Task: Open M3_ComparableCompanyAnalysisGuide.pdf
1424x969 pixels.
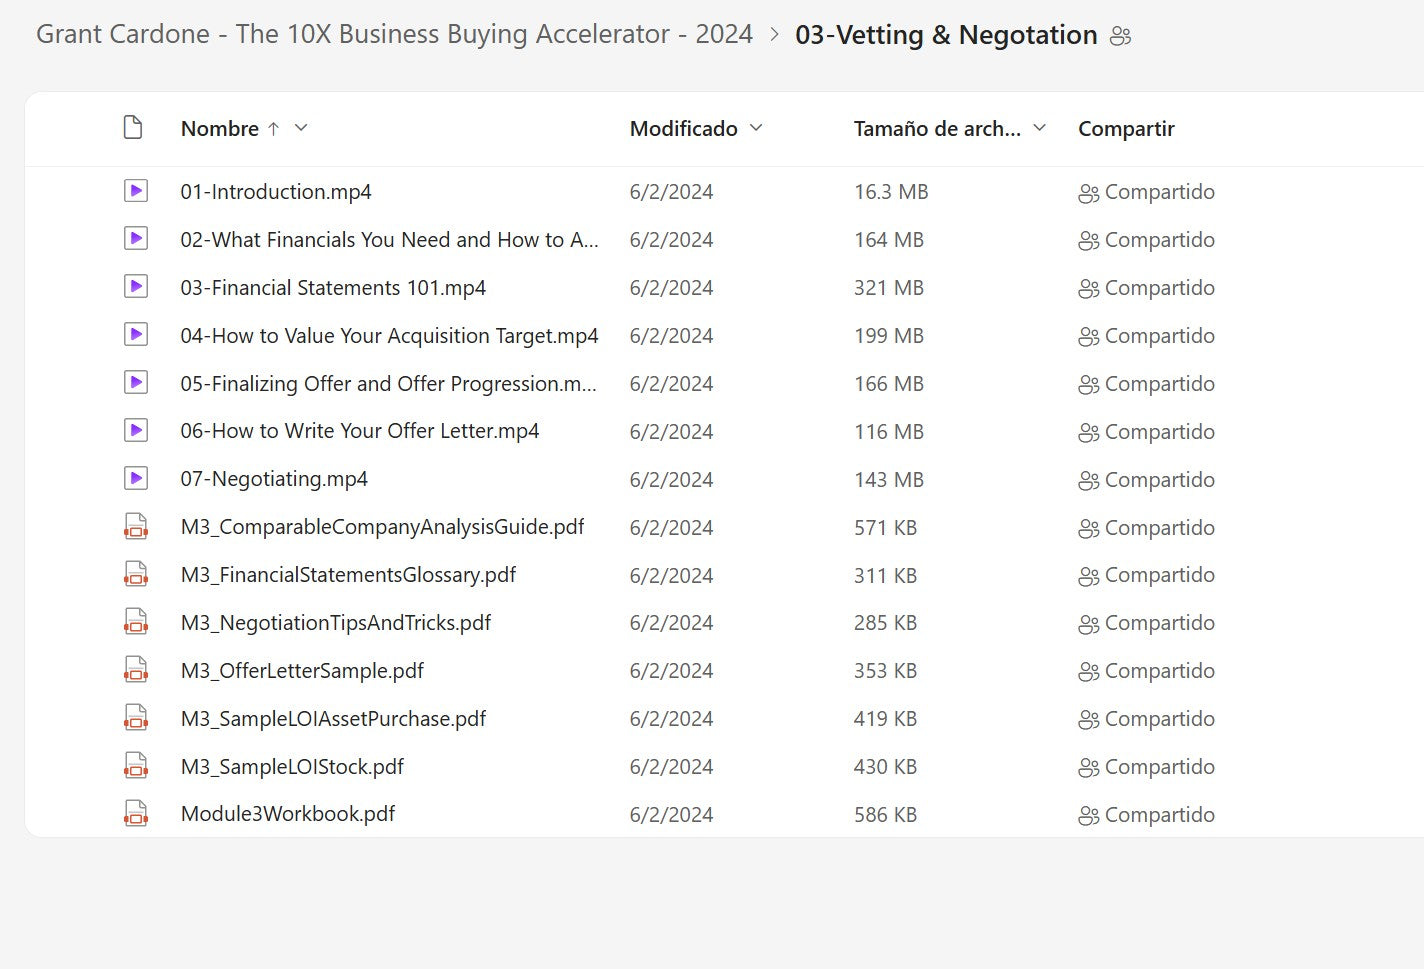Action: point(382,527)
